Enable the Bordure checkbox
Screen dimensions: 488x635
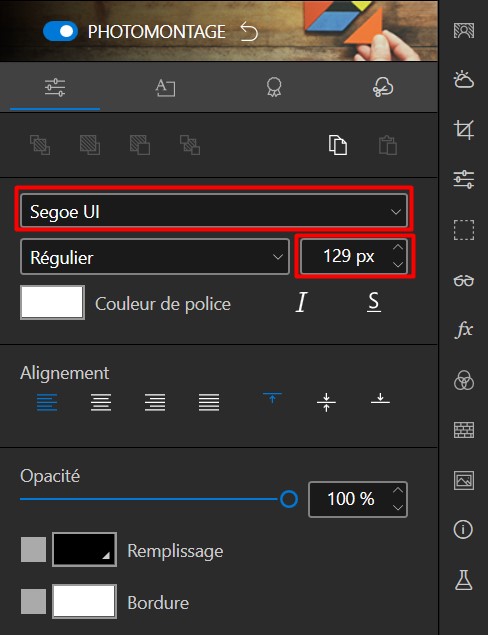(x=33, y=601)
